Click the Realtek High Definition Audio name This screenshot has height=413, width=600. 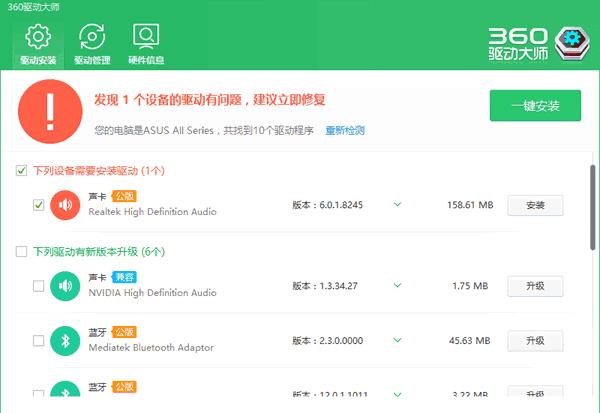tap(152, 212)
